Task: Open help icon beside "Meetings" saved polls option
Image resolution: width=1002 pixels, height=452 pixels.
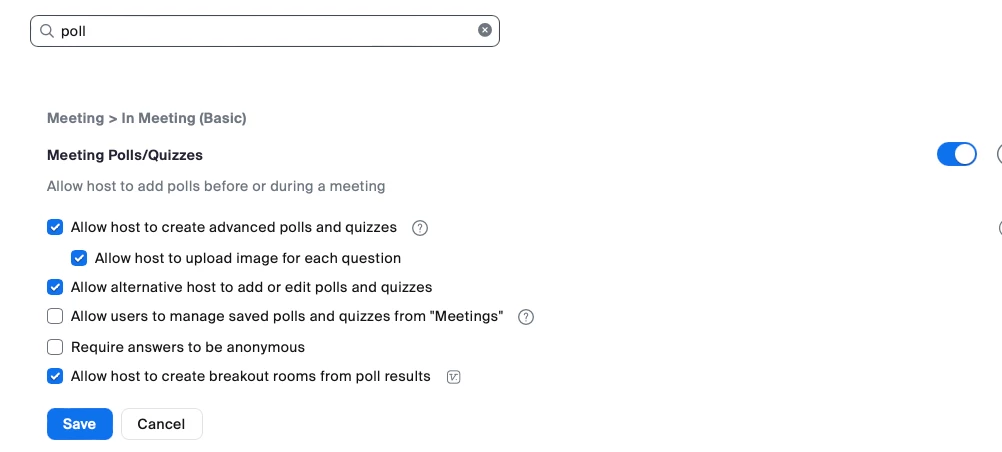Action: [x=526, y=318]
